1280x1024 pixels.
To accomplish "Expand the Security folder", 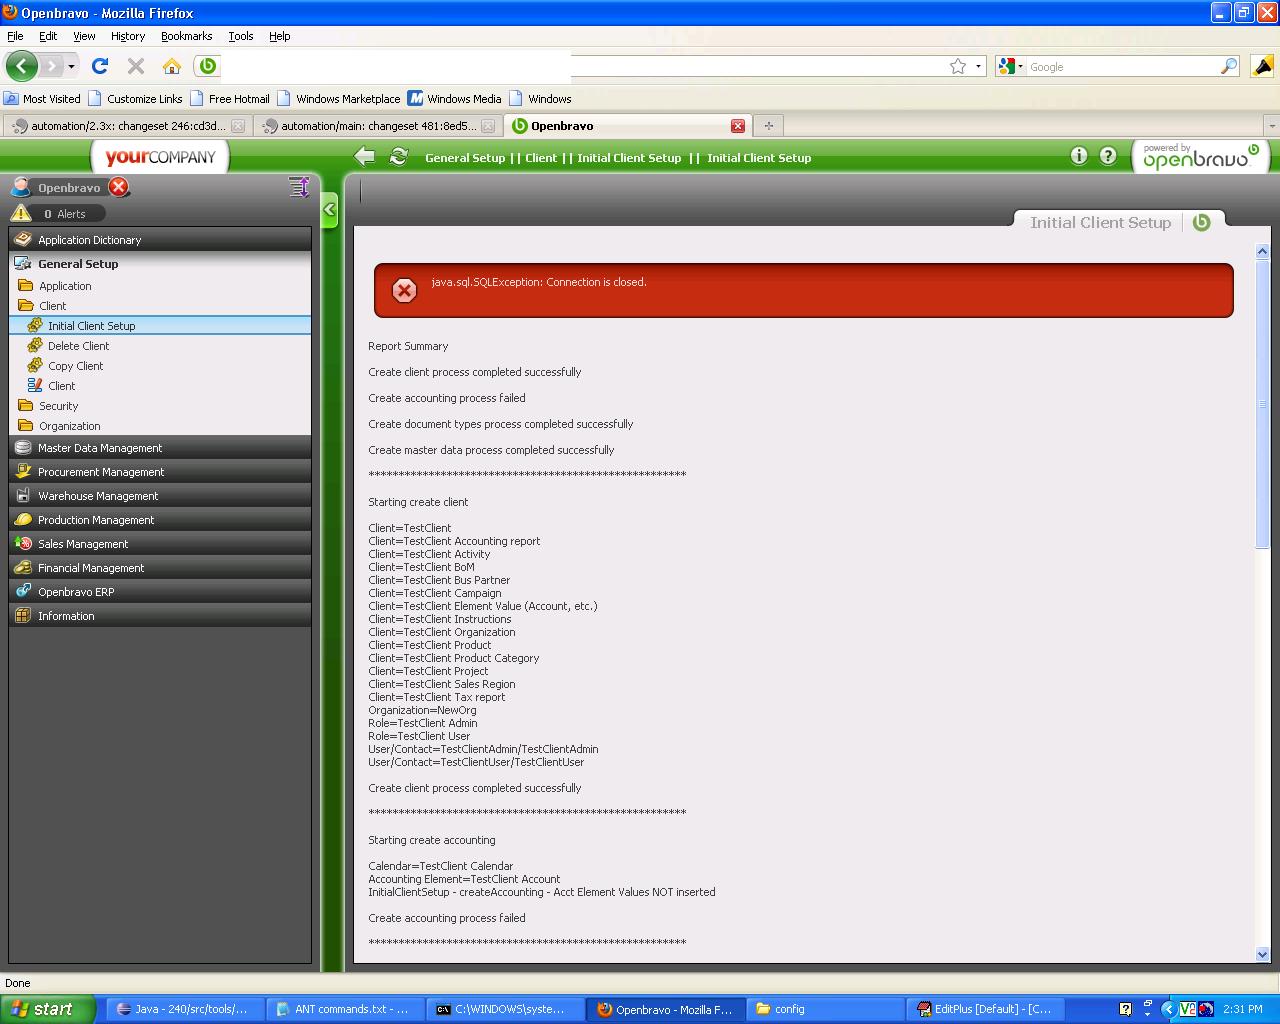I will 58,406.
